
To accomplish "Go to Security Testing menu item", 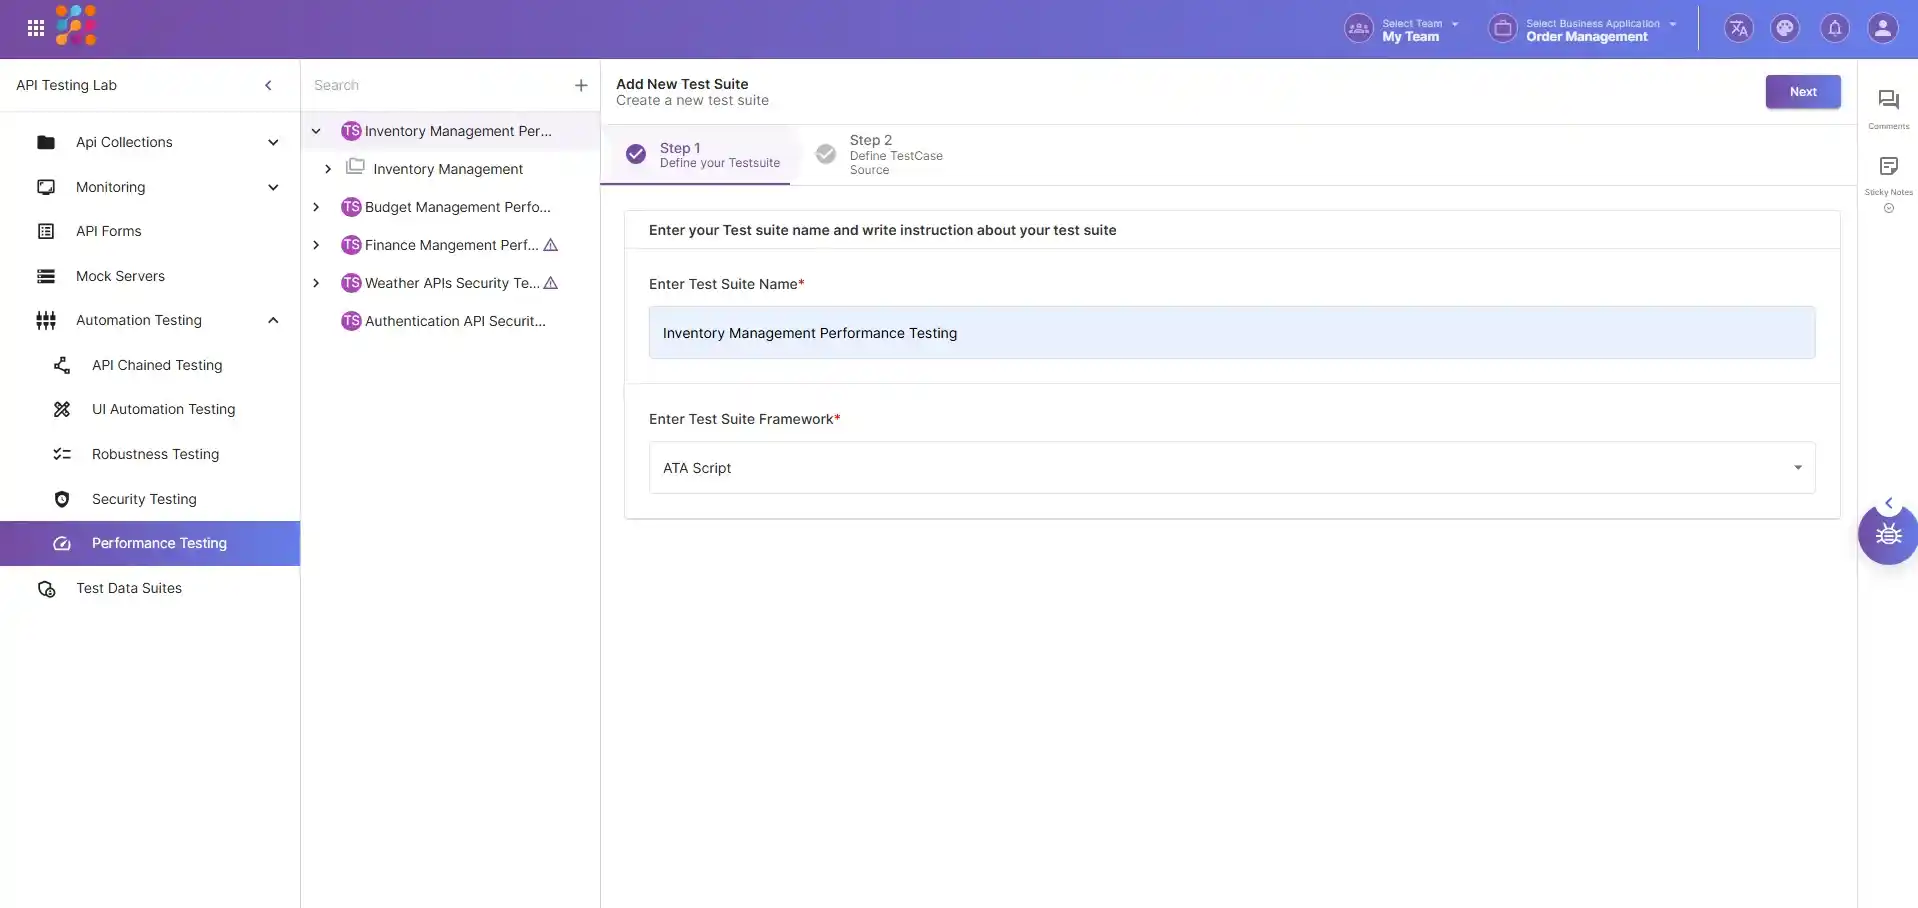I will coord(144,499).
